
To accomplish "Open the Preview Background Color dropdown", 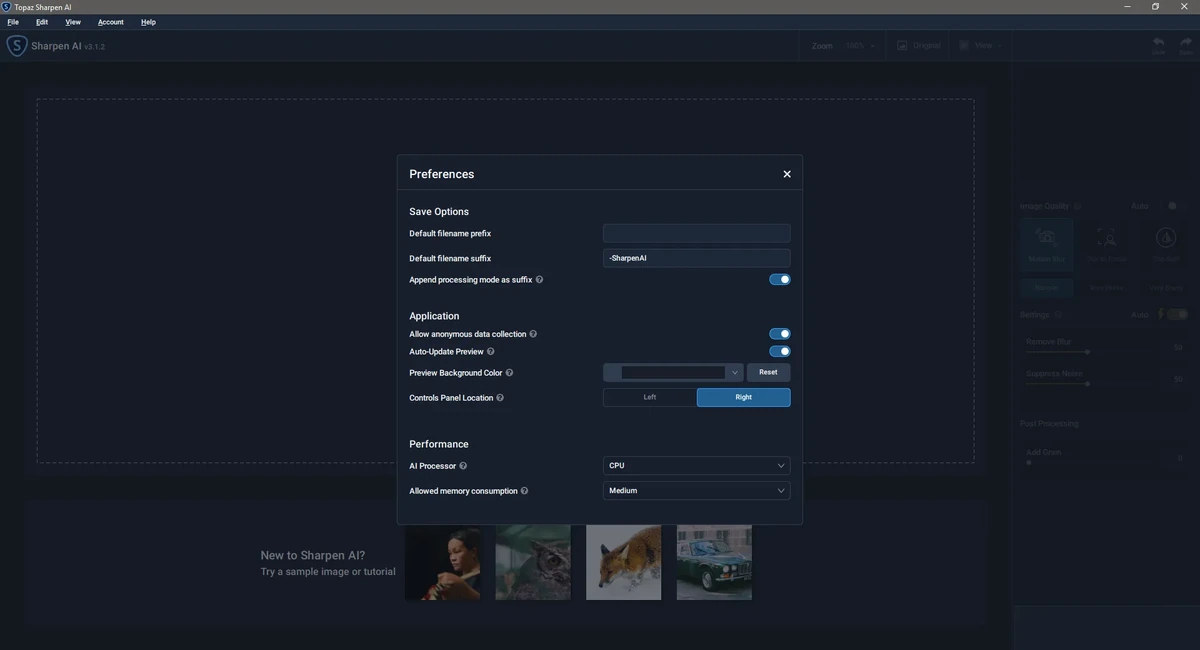I will tap(673, 372).
